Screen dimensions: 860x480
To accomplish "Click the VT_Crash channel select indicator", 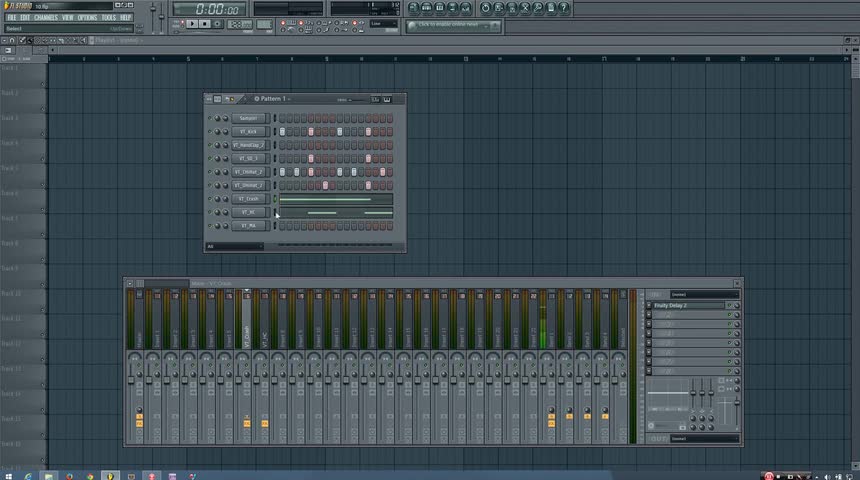I will pyautogui.click(x=275, y=198).
